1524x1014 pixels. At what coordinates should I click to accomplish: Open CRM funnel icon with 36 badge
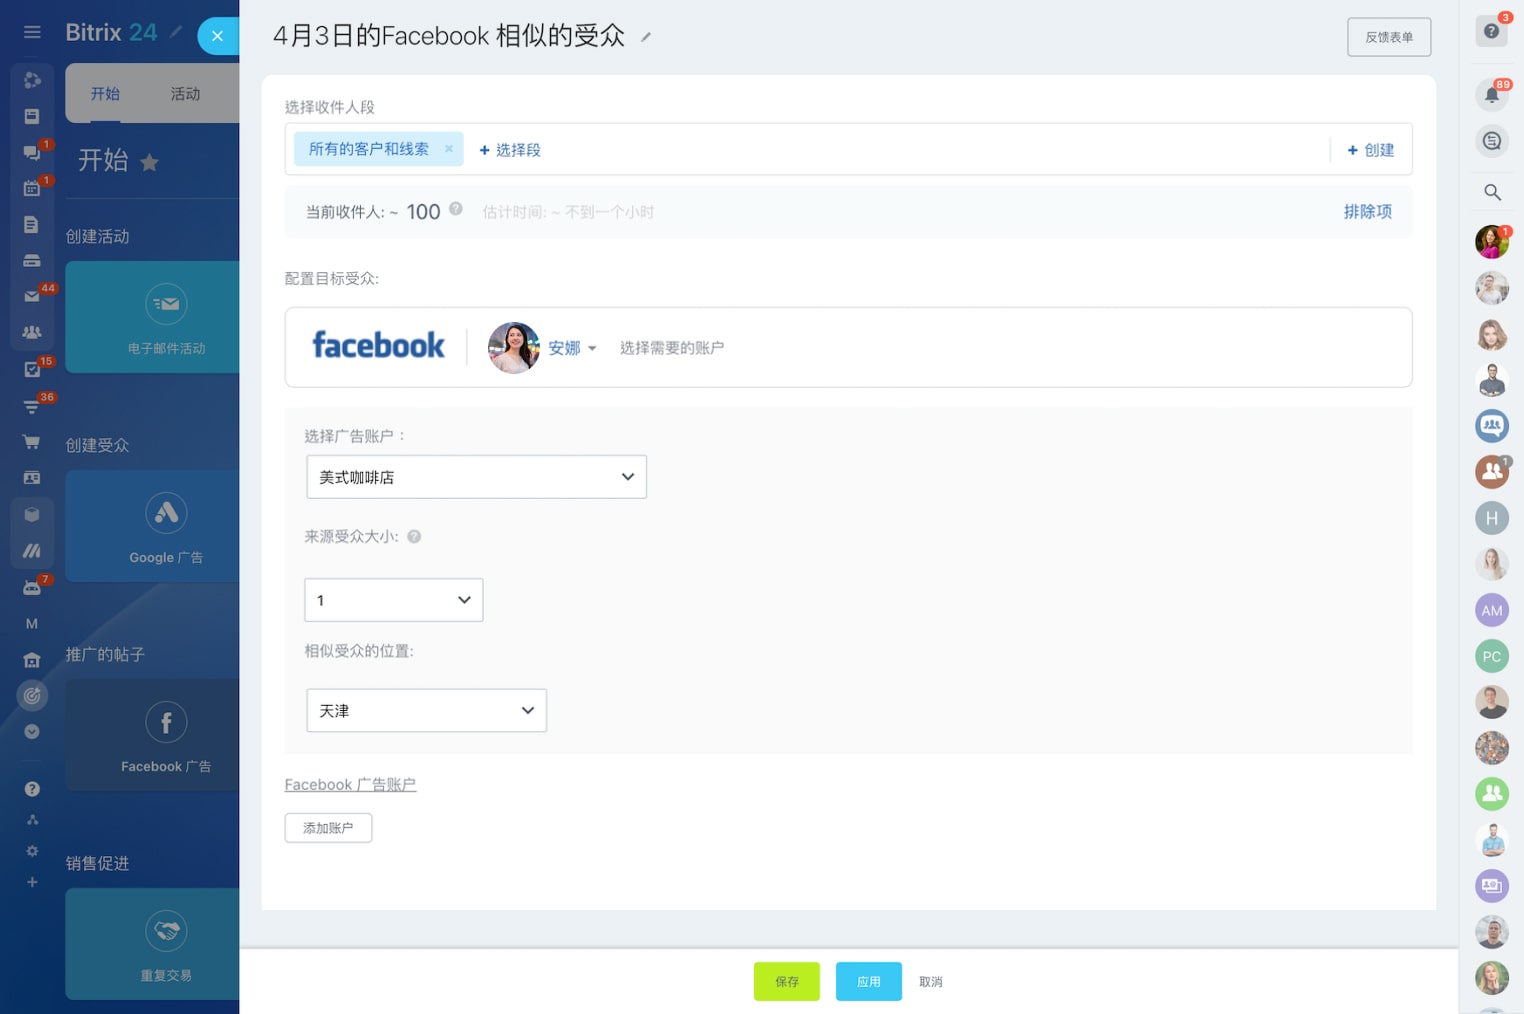[x=32, y=405]
